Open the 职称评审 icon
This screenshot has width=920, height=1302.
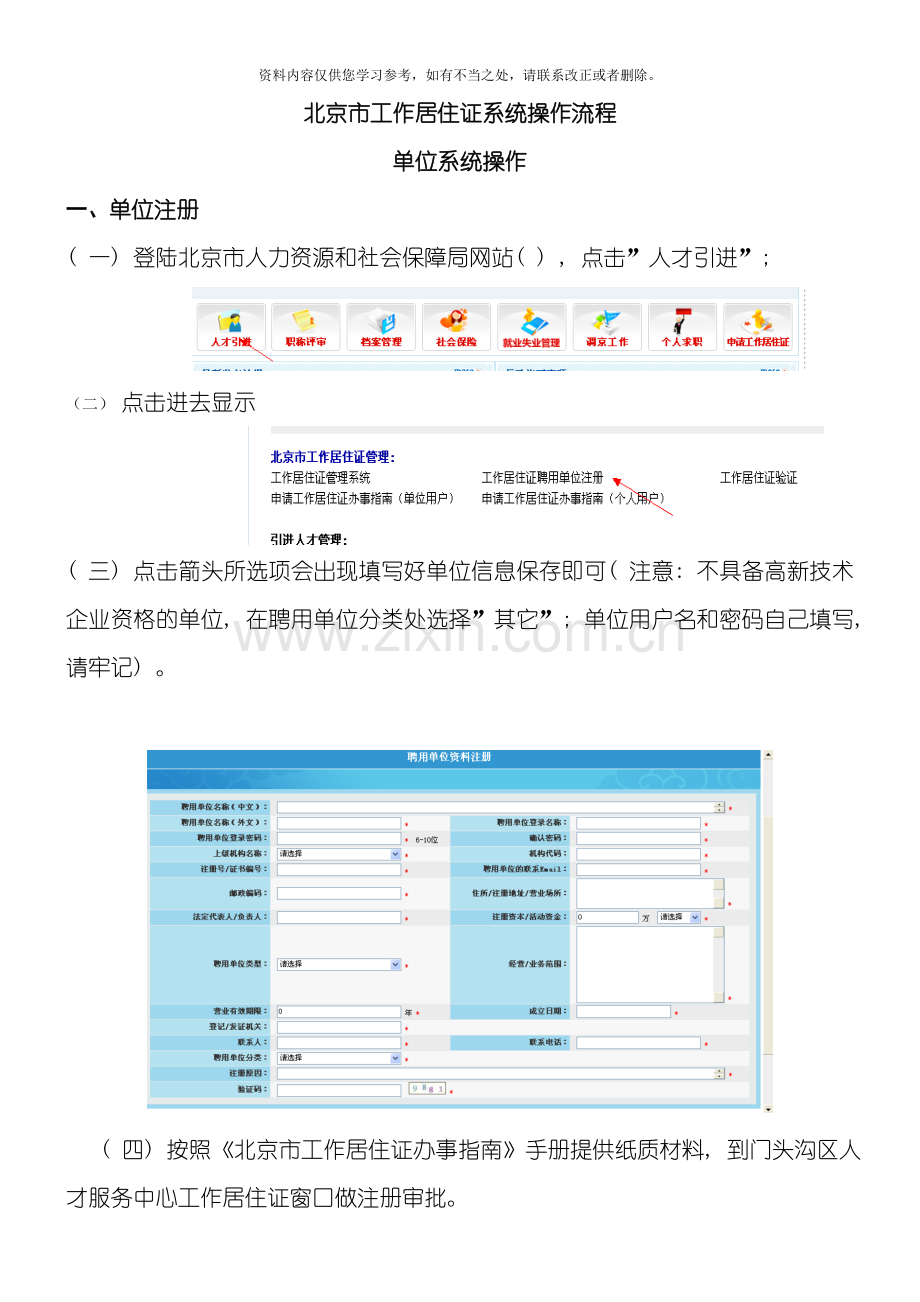pyautogui.click(x=306, y=327)
